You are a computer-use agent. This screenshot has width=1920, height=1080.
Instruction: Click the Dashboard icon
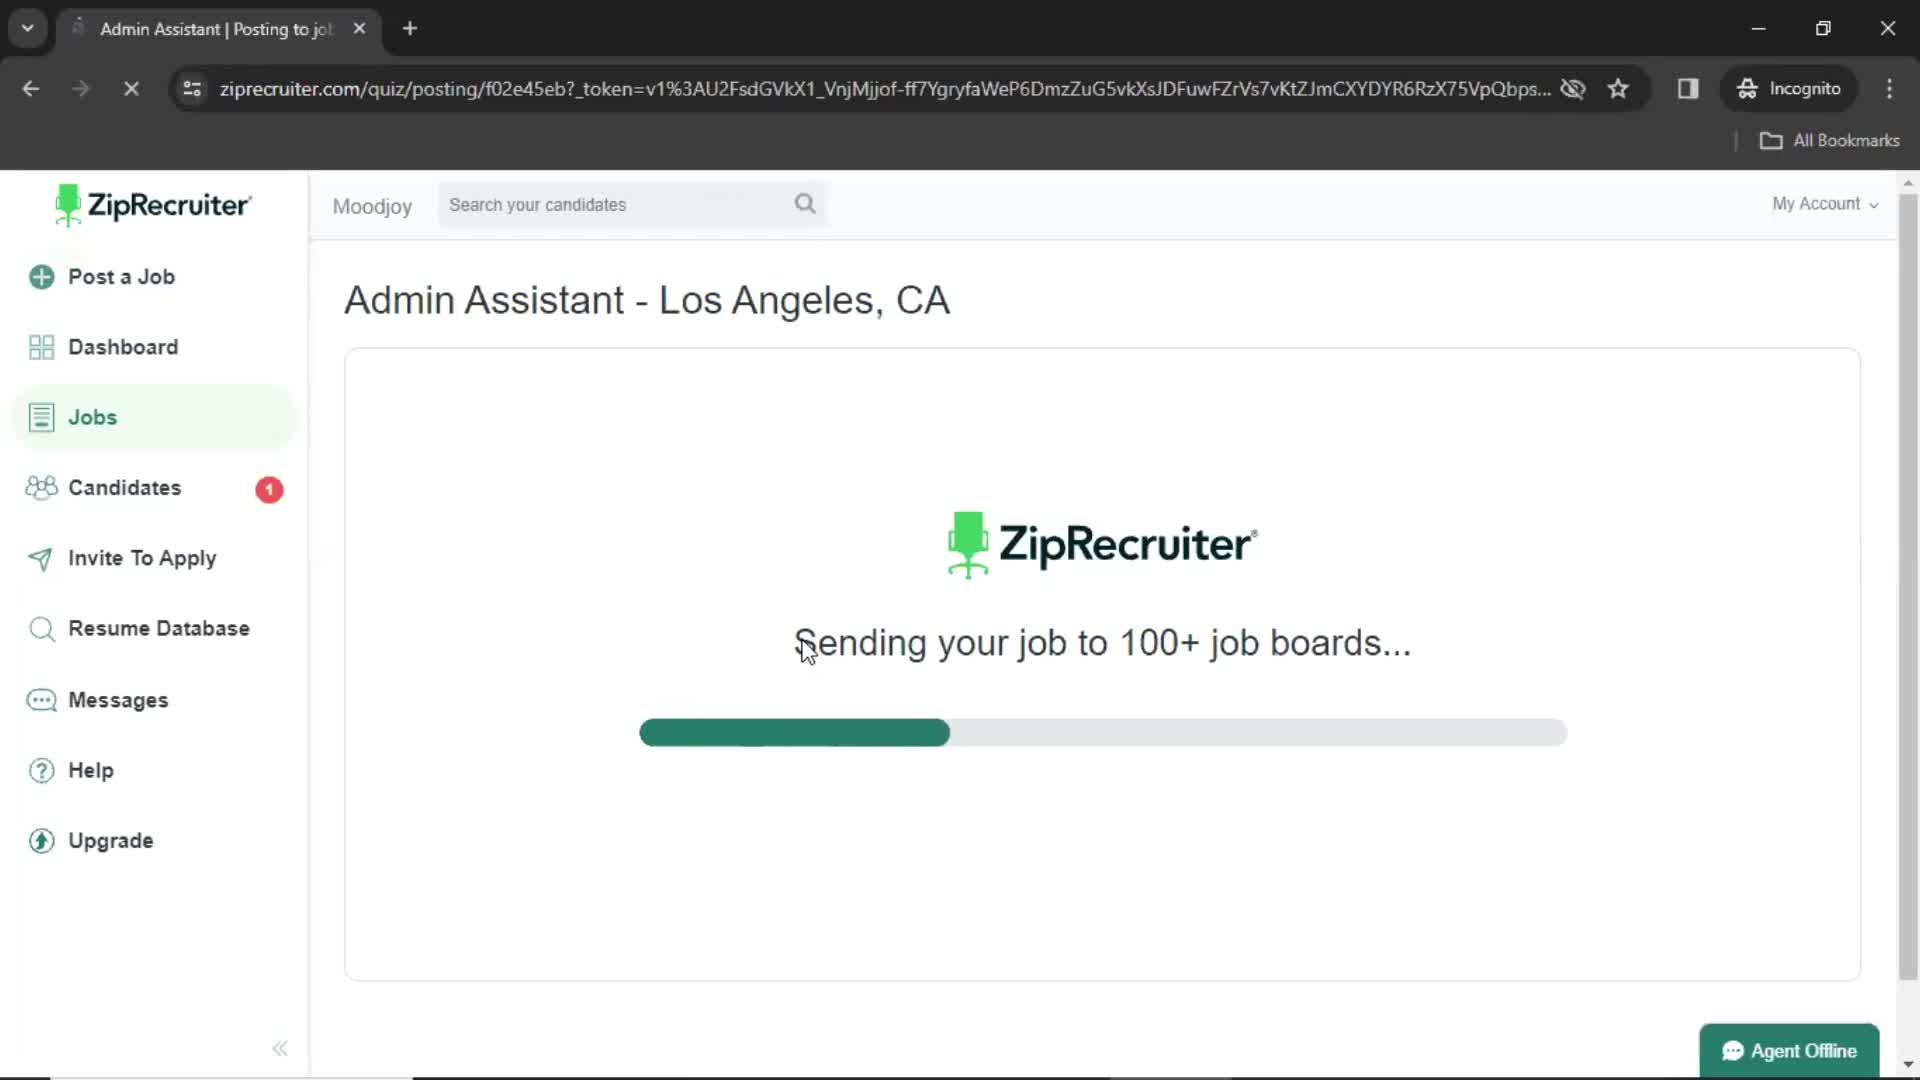40,347
